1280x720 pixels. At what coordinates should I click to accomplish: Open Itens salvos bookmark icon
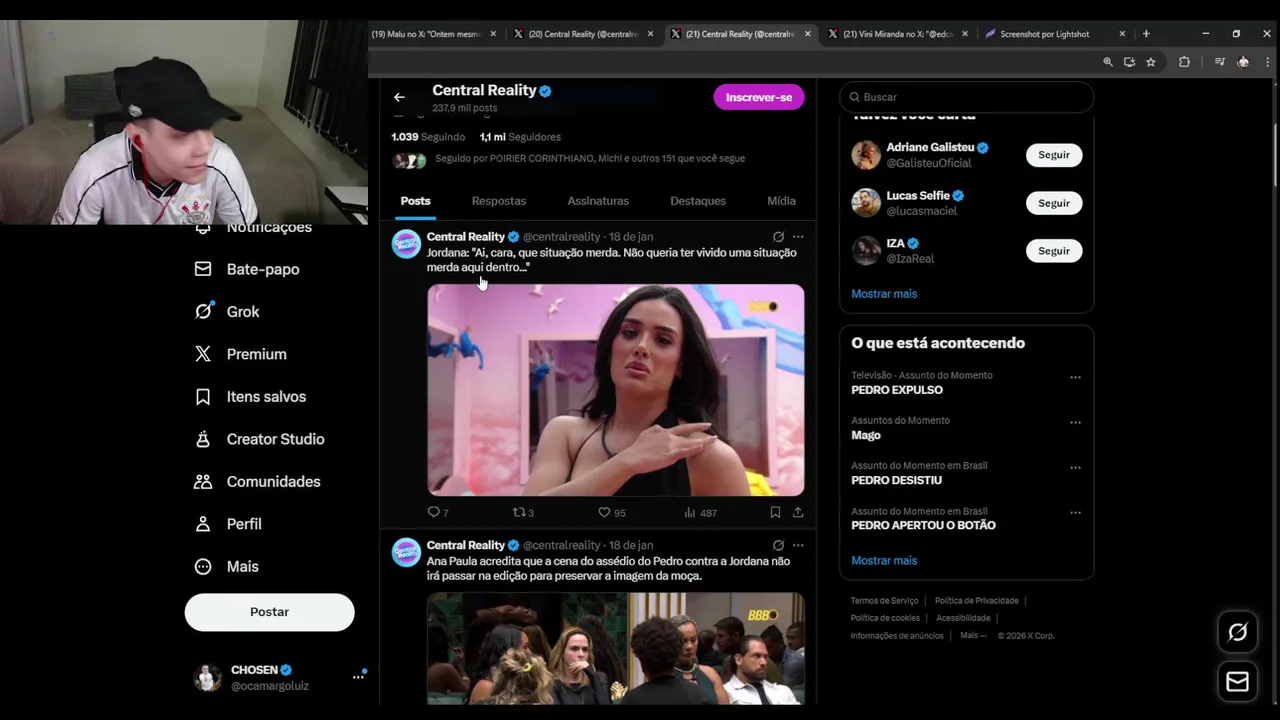203,396
